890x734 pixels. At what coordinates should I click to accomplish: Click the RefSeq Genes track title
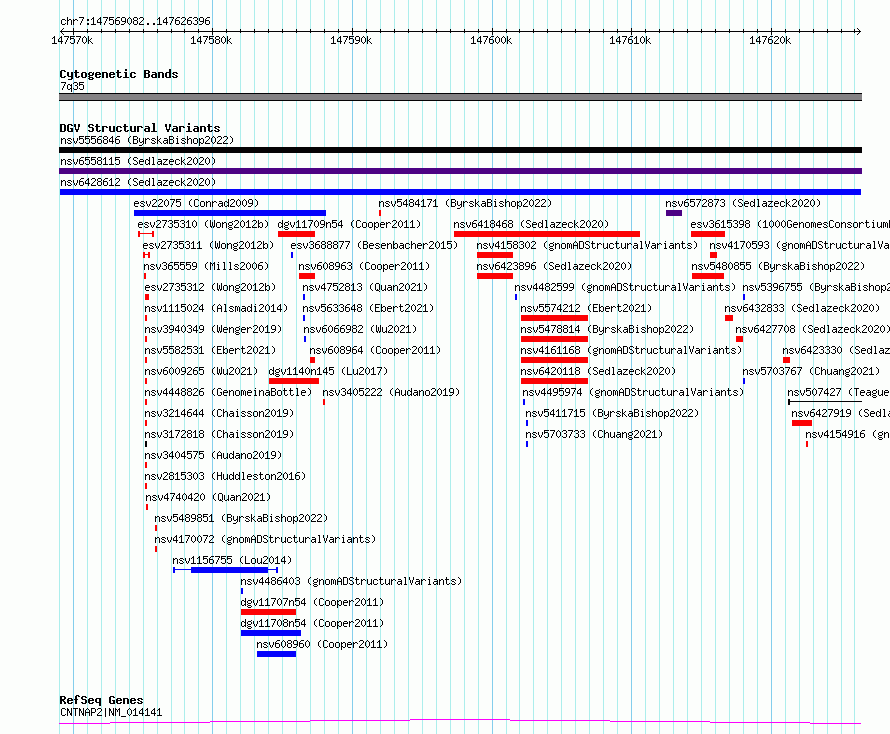coord(101,700)
